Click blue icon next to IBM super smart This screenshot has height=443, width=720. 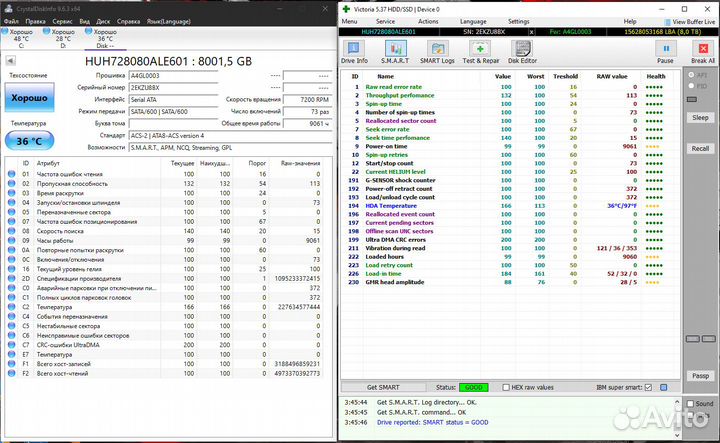[x=664, y=387]
